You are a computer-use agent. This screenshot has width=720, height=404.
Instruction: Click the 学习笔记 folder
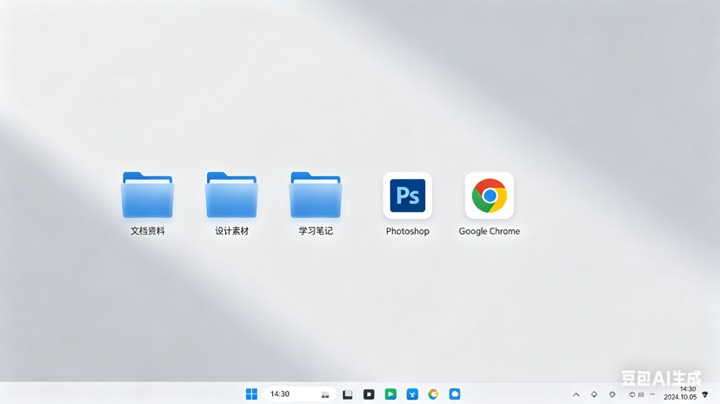point(315,195)
